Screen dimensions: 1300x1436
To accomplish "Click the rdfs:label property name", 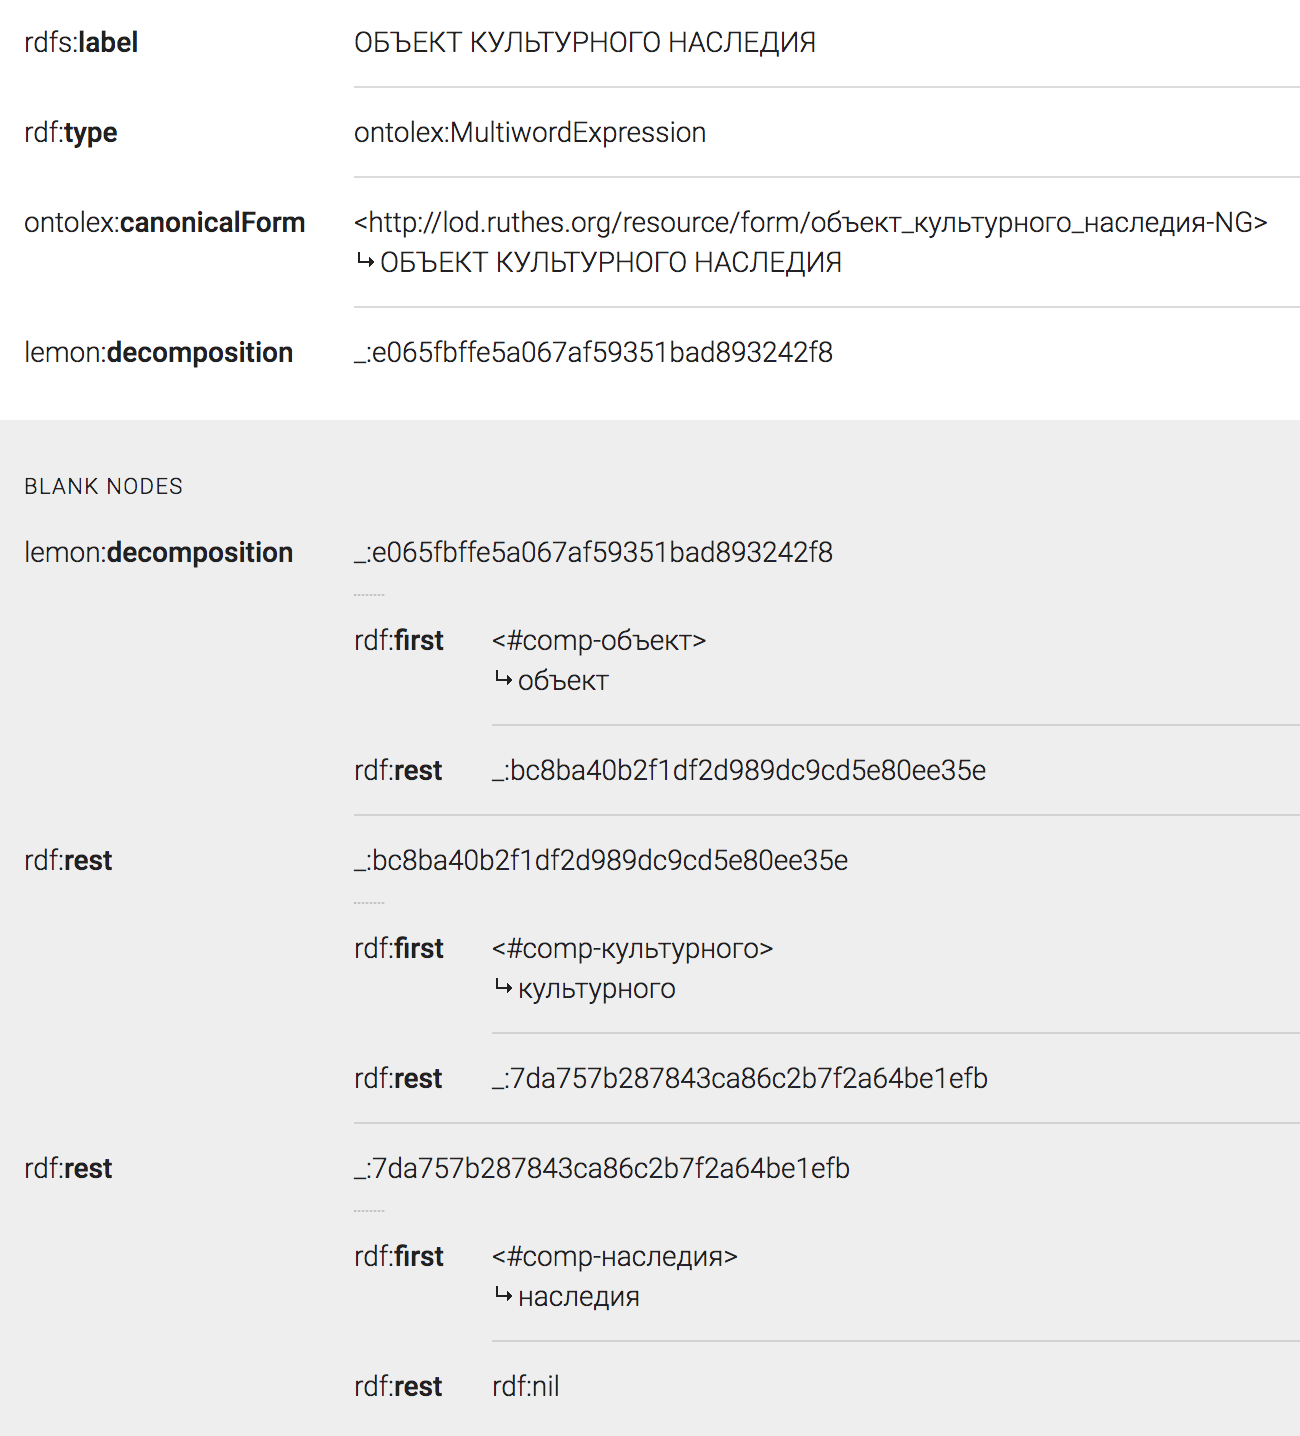I will tap(81, 42).
